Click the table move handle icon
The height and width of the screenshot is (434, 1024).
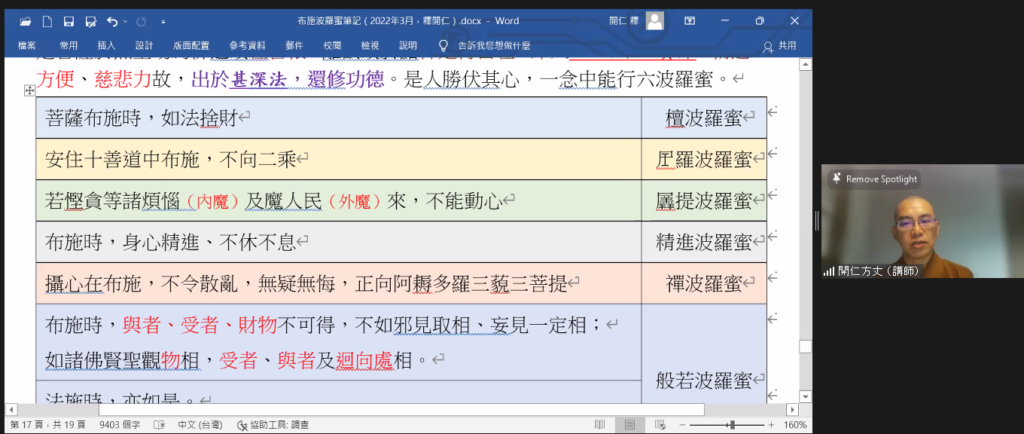click(x=28, y=91)
